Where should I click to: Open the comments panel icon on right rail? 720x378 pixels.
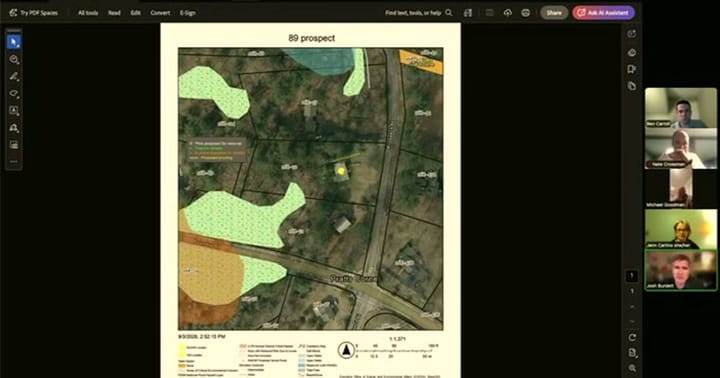pos(632,52)
